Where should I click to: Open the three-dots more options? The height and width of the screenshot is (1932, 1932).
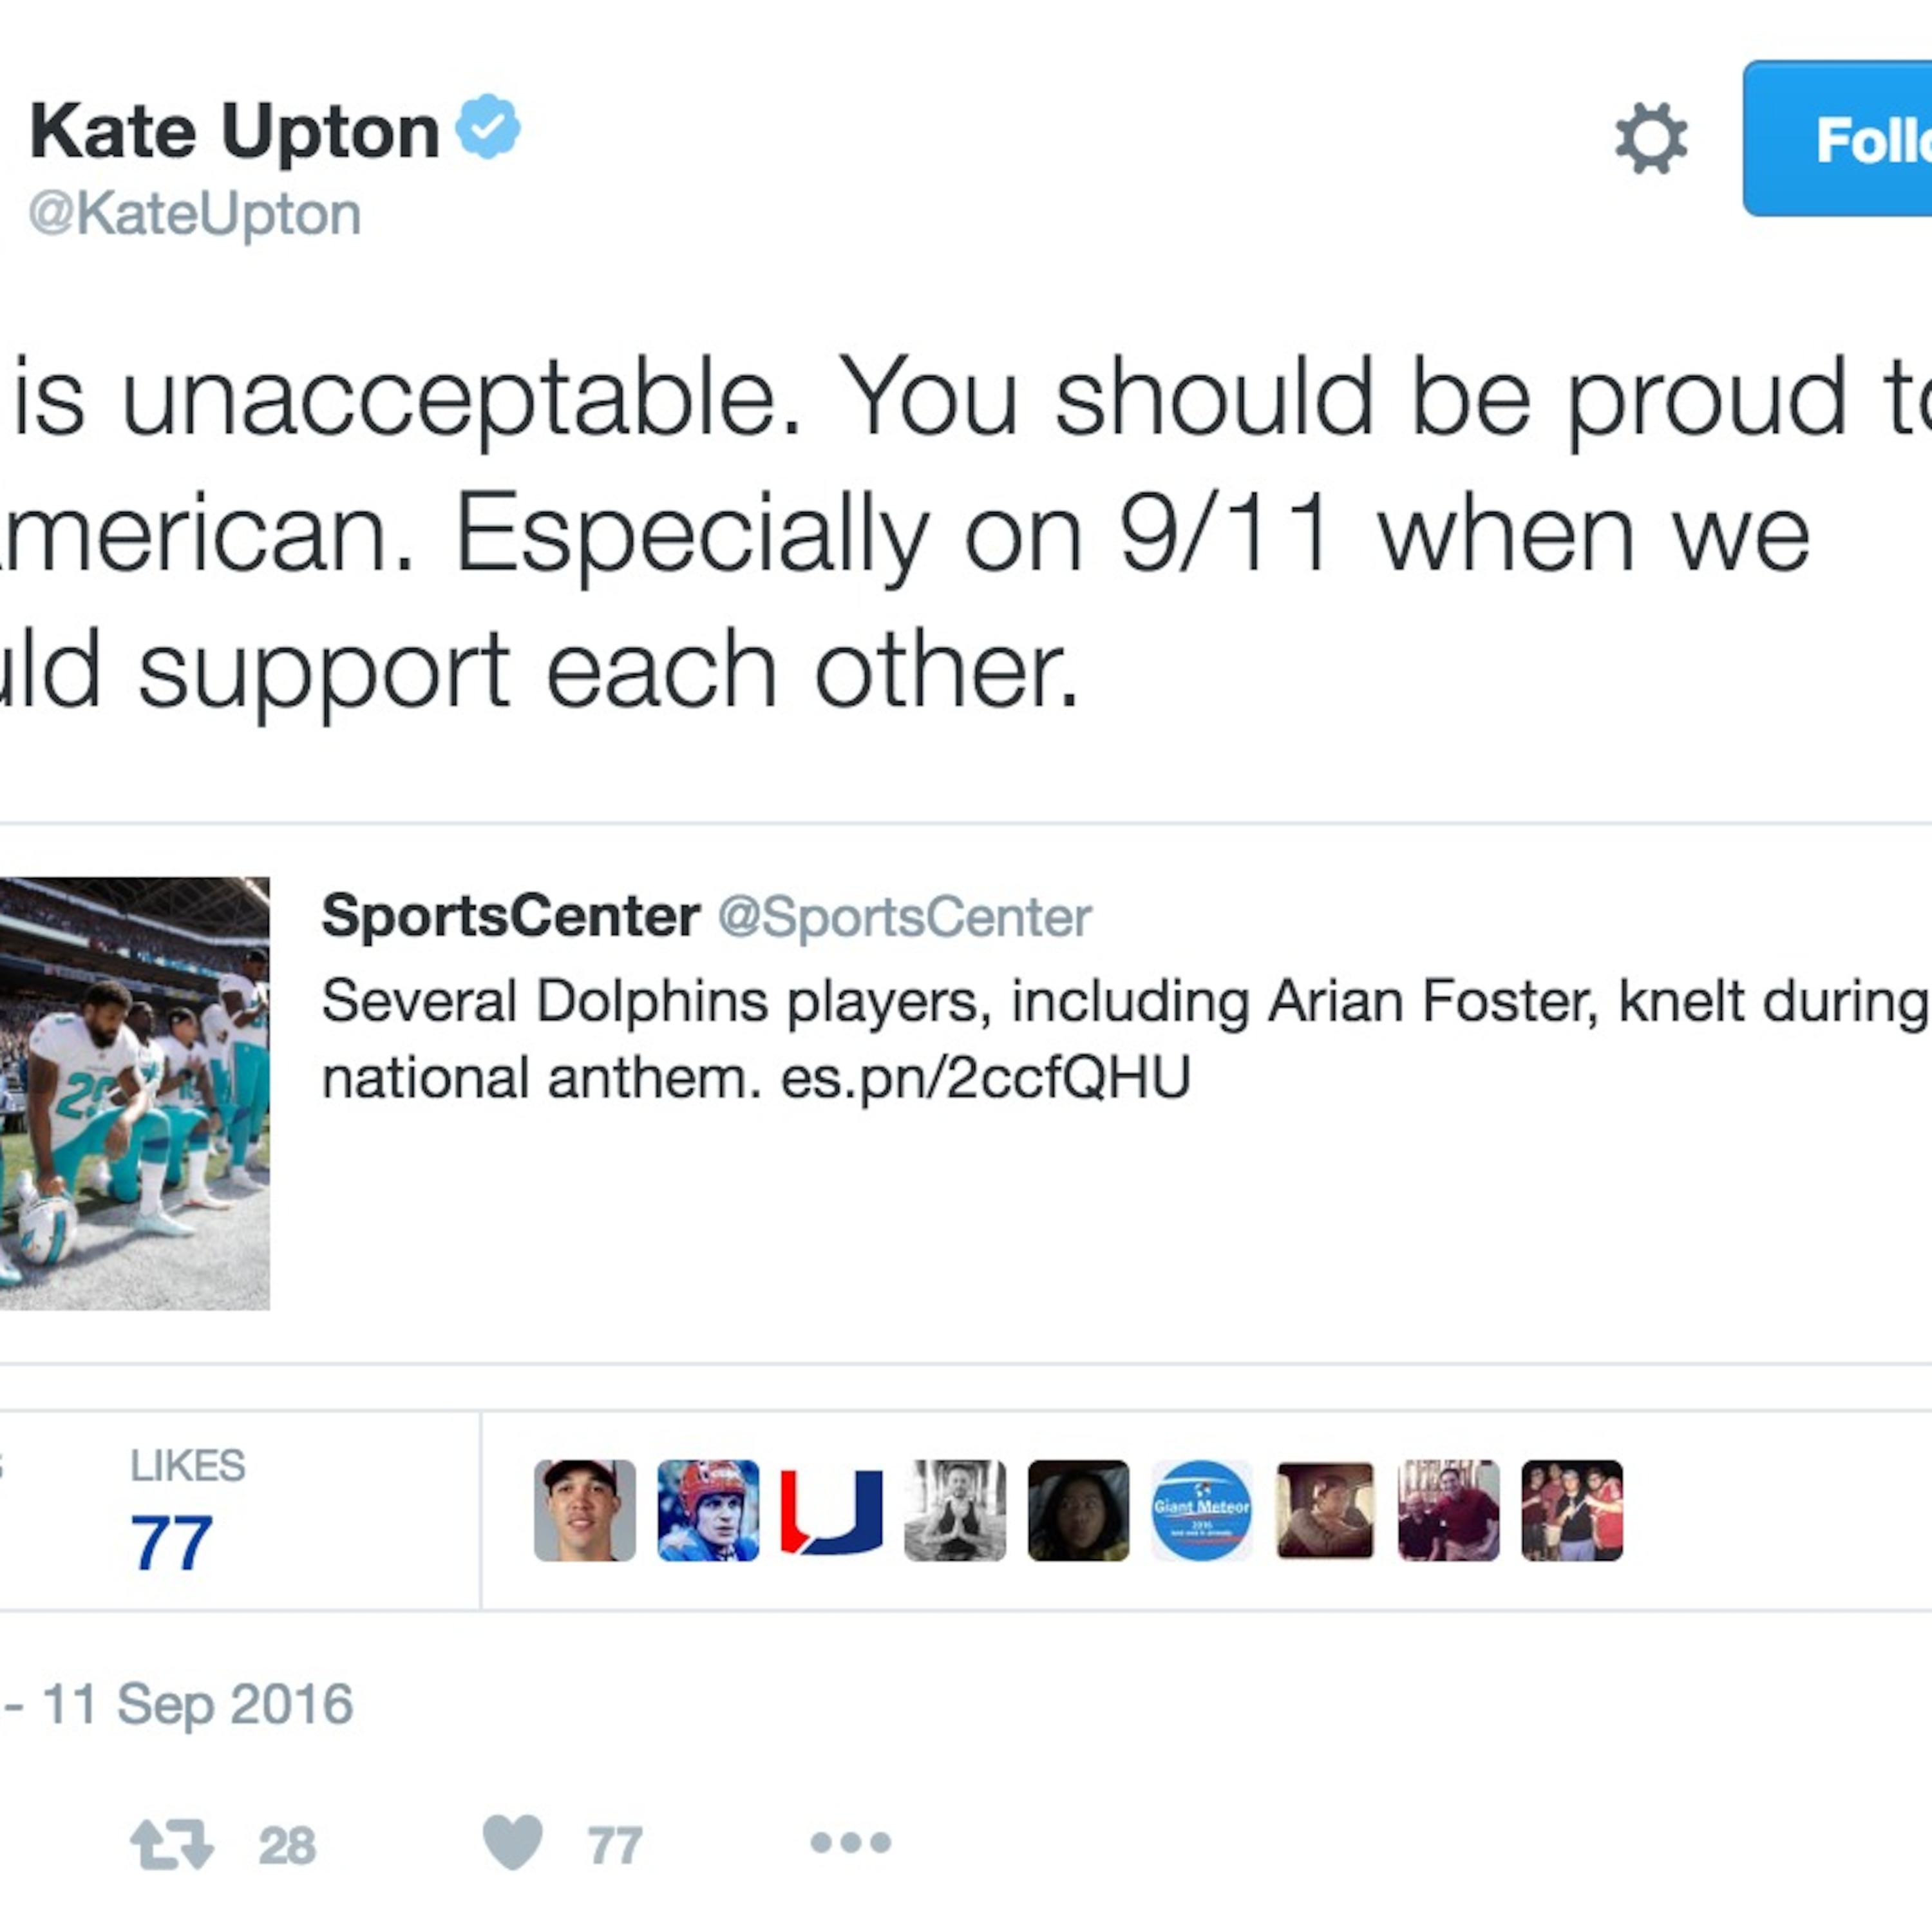click(x=850, y=1842)
